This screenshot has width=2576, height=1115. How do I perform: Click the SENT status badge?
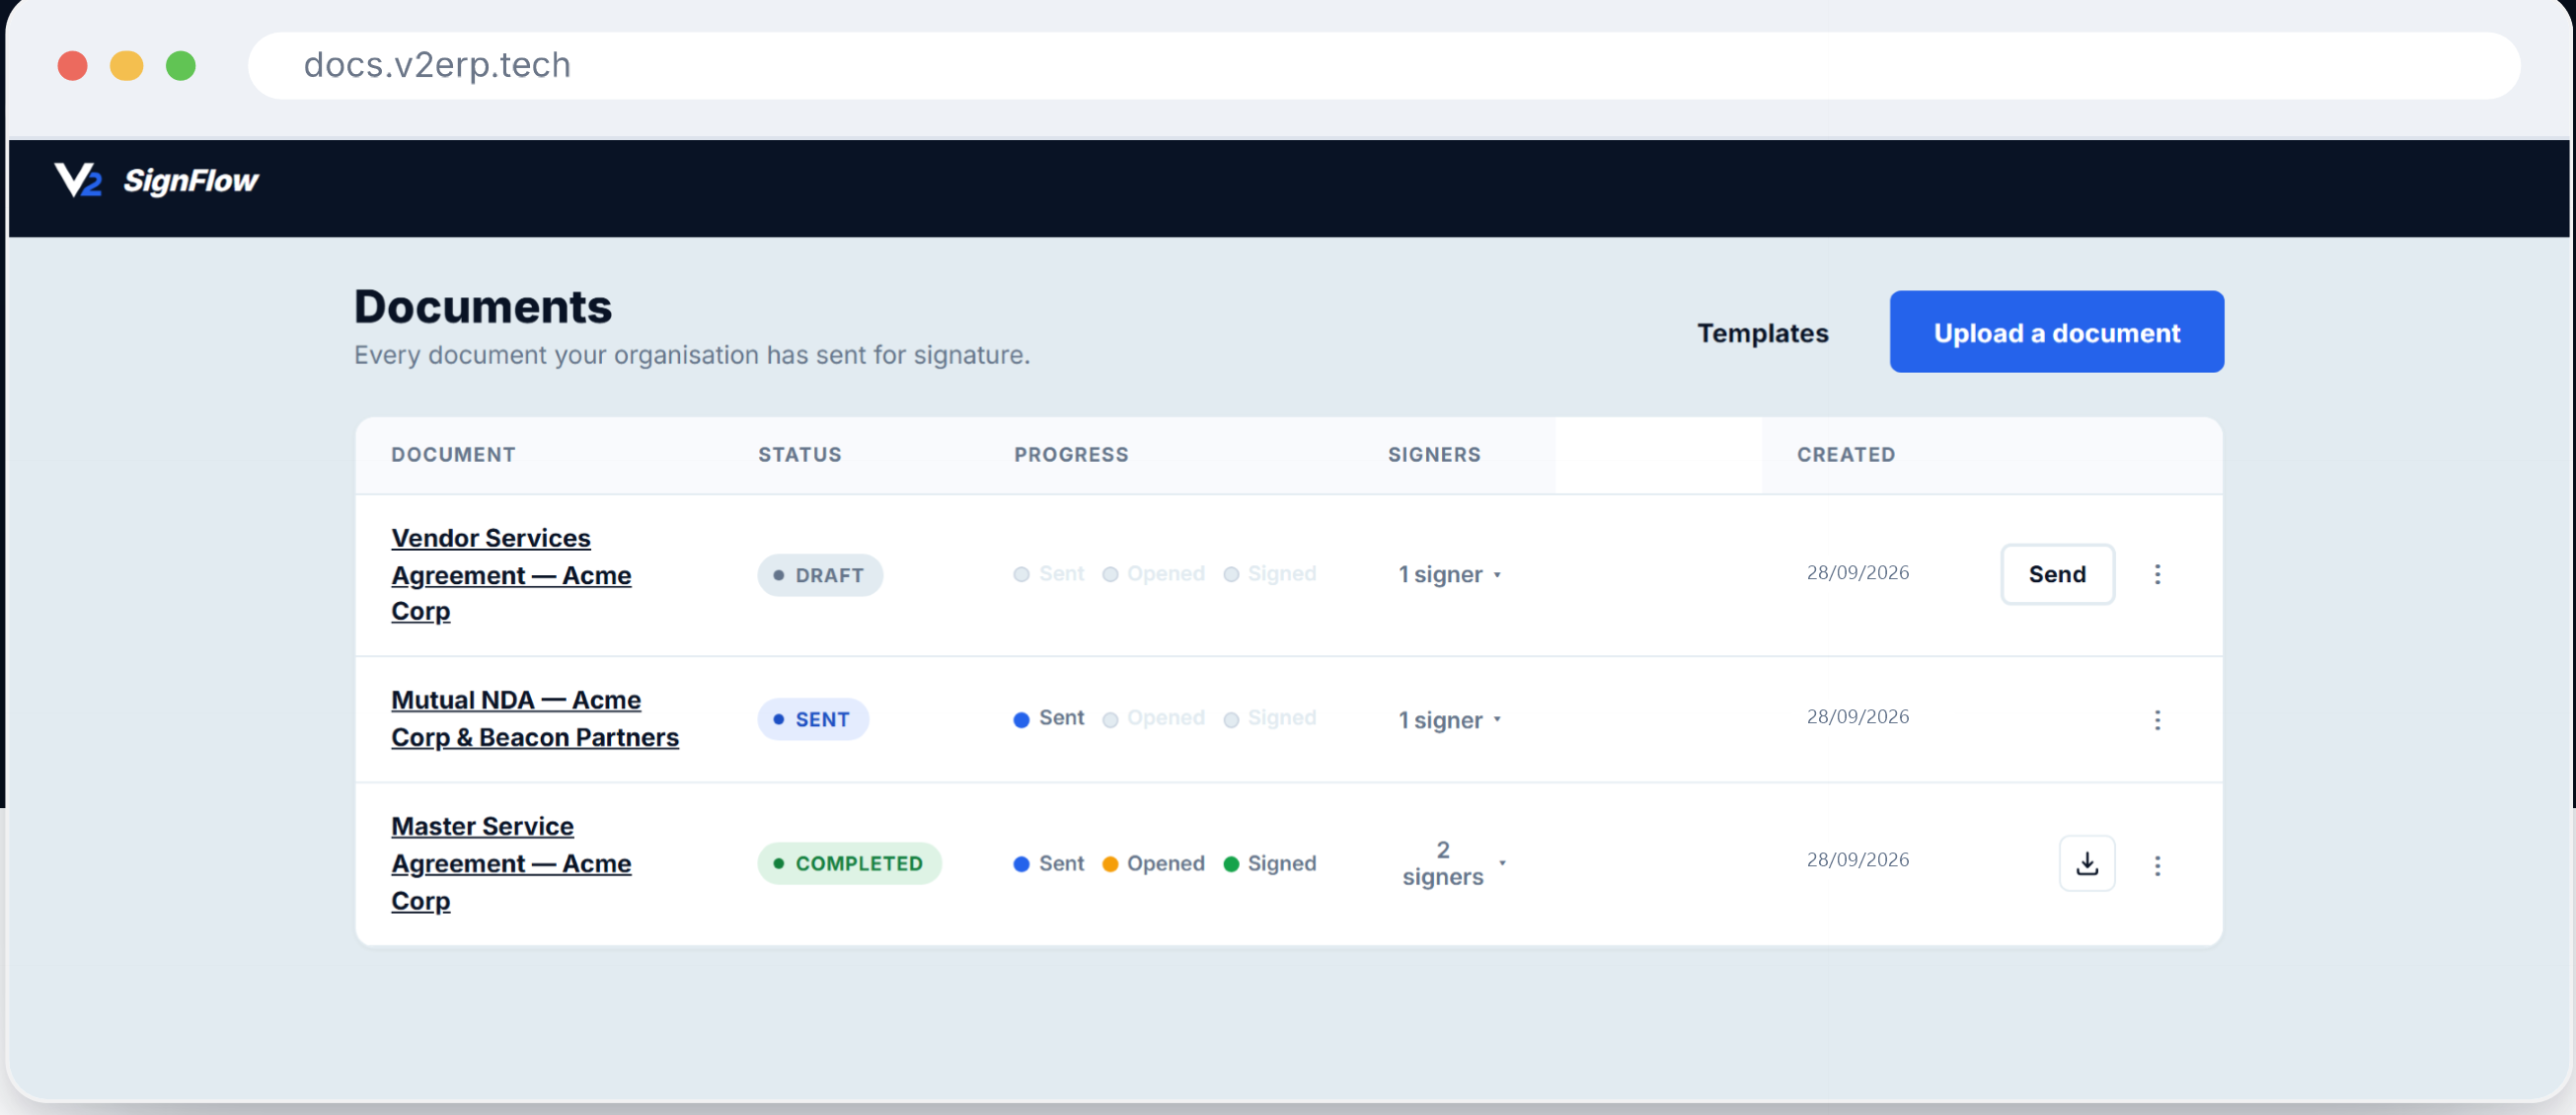point(812,719)
